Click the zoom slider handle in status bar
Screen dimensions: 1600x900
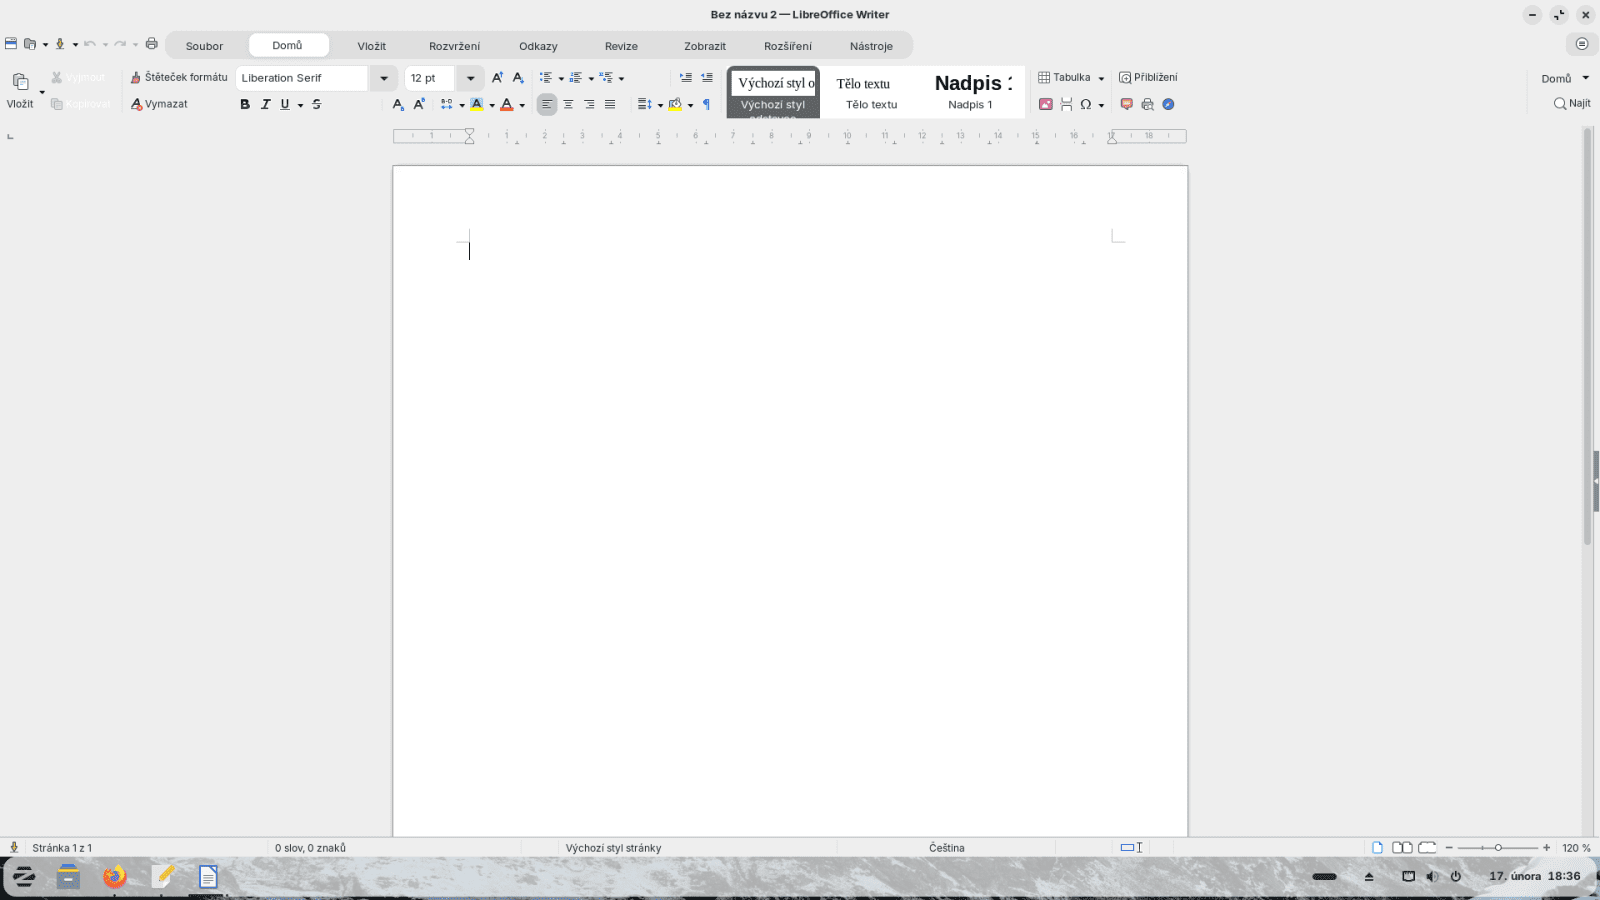(1498, 848)
